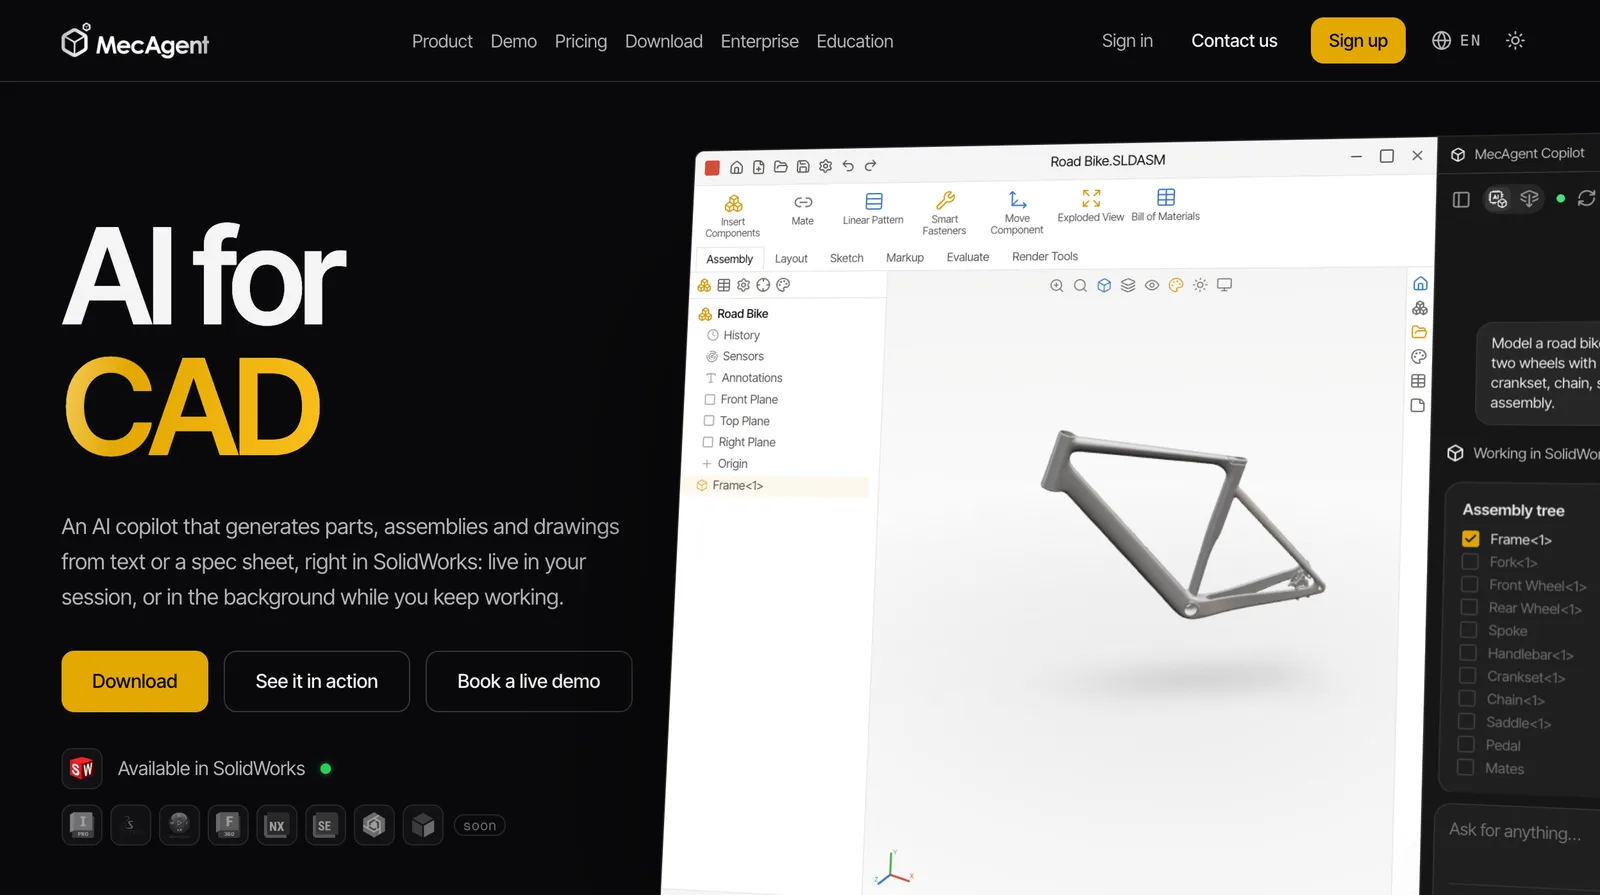The image size is (1600, 895).
Task: Switch to the Sketch tab
Action: click(x=846, y=258)
